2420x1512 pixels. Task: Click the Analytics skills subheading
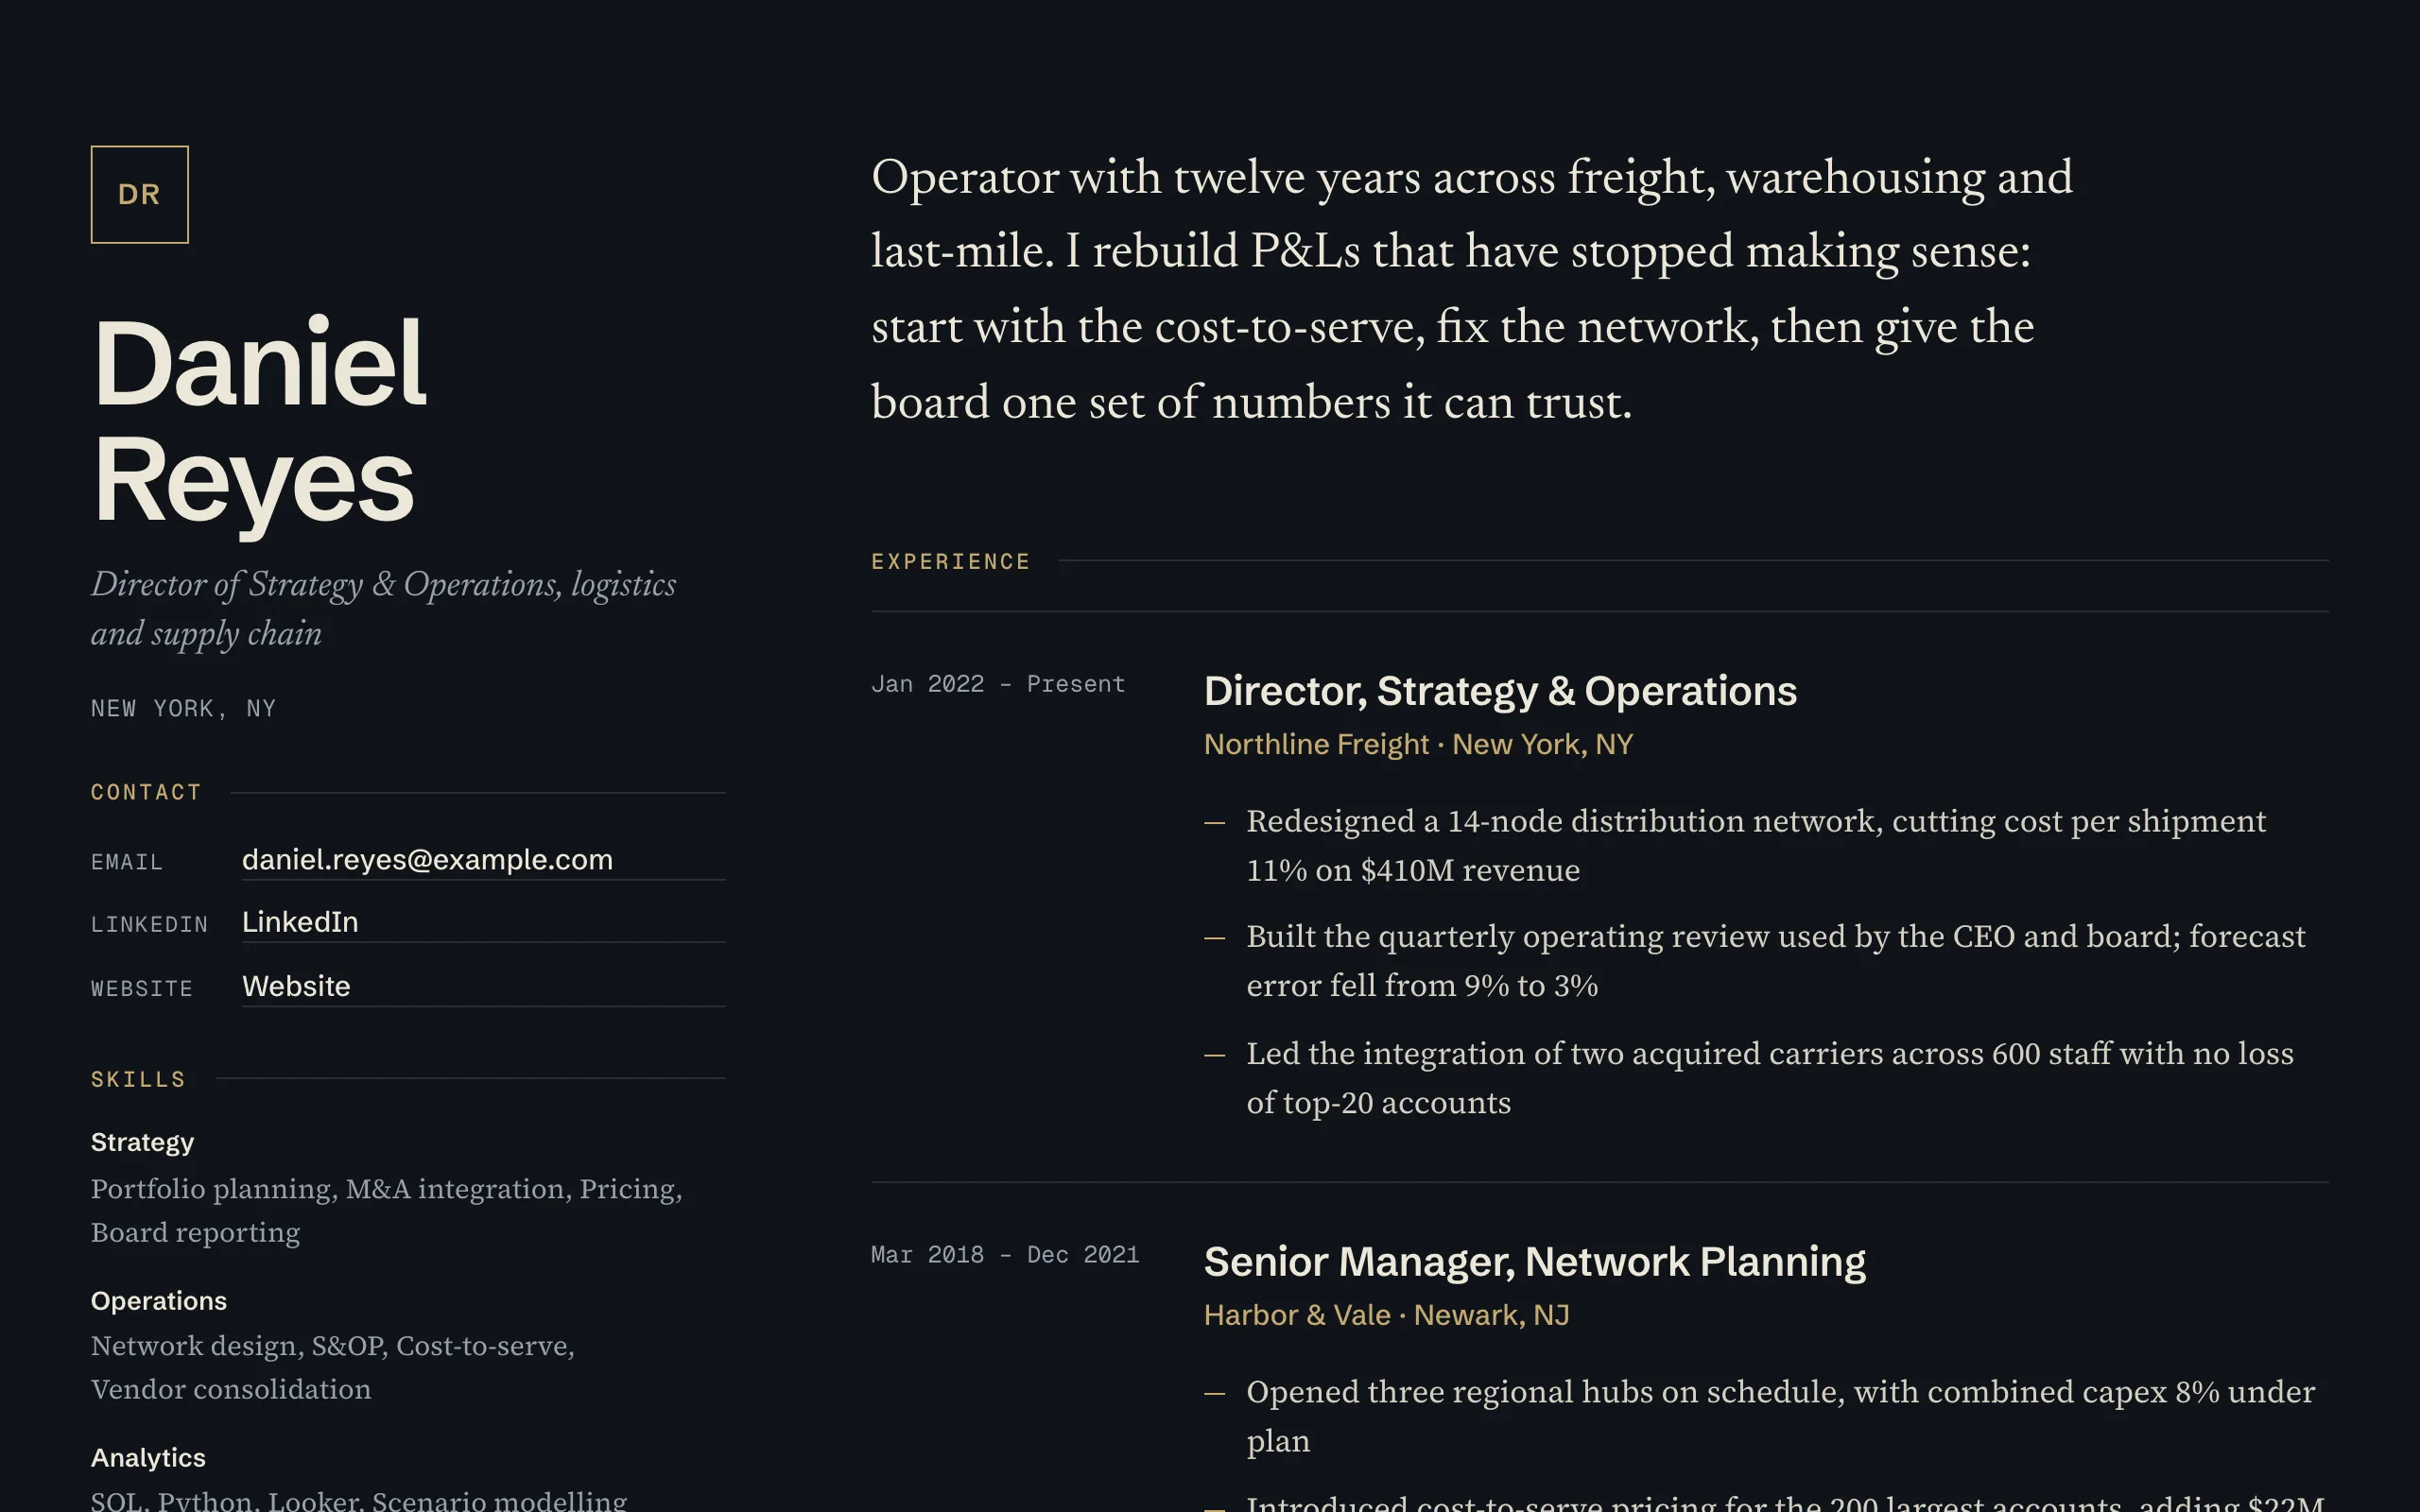coord(148,1457)
